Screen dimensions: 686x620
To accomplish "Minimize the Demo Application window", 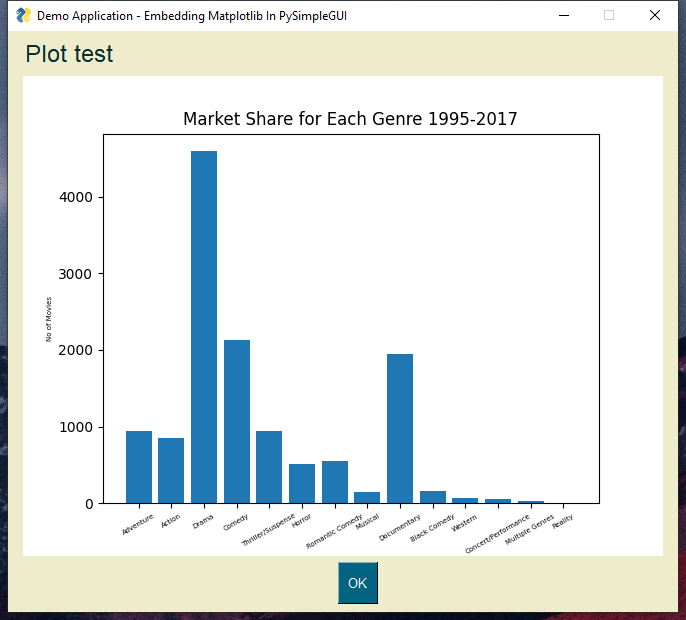I will coord(565,16).
